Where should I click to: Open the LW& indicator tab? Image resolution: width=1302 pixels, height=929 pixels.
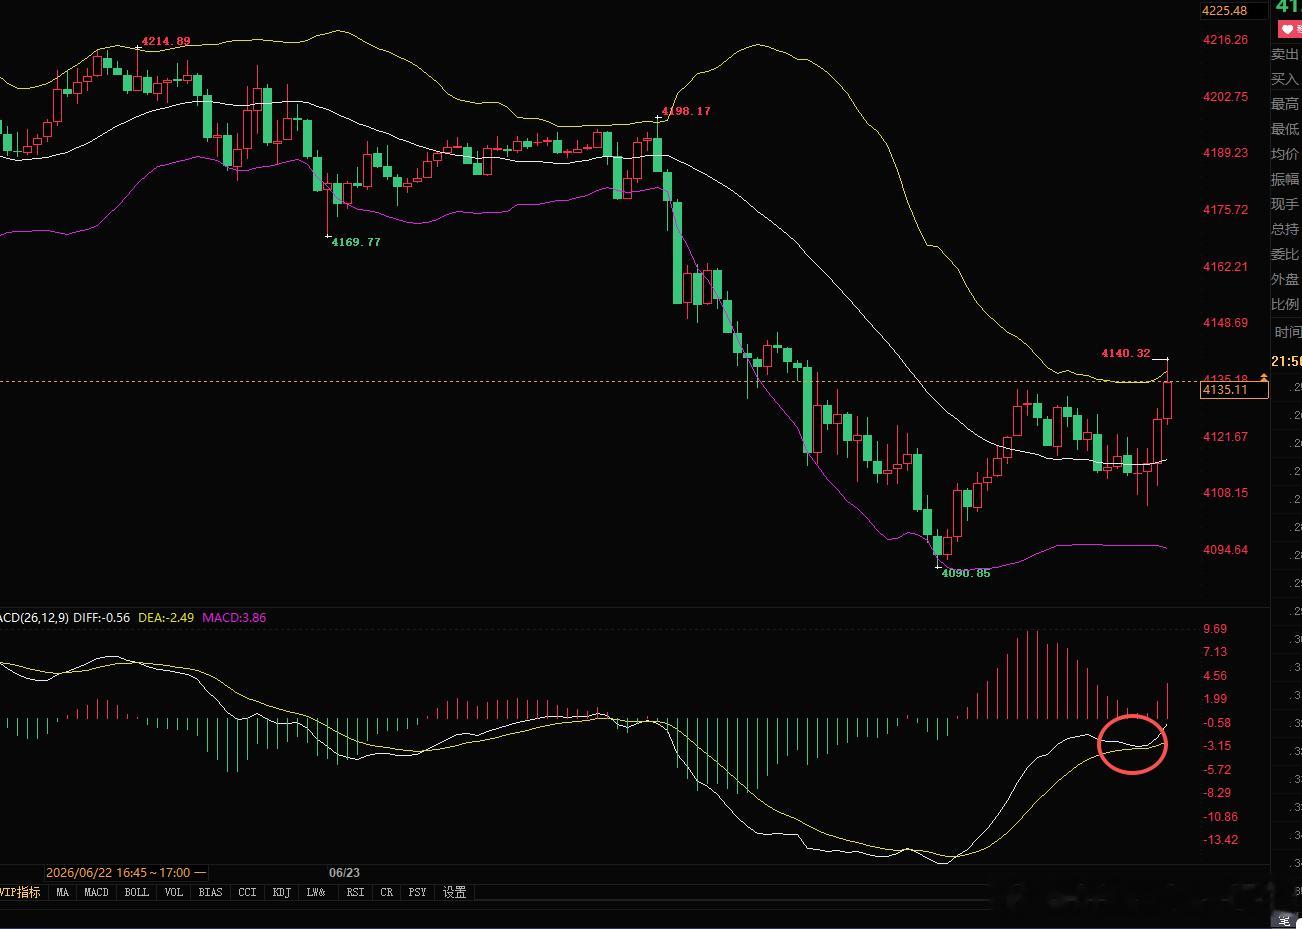pyautogui.click(x=316, y=892)
